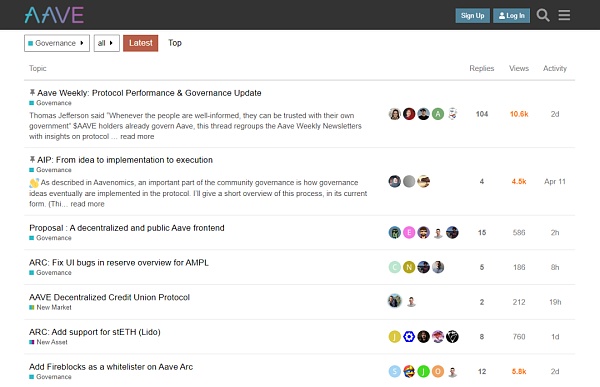Expand the Governance category dropdown
Viewport: 600px width, 387px height.
(x=57, y=43)
